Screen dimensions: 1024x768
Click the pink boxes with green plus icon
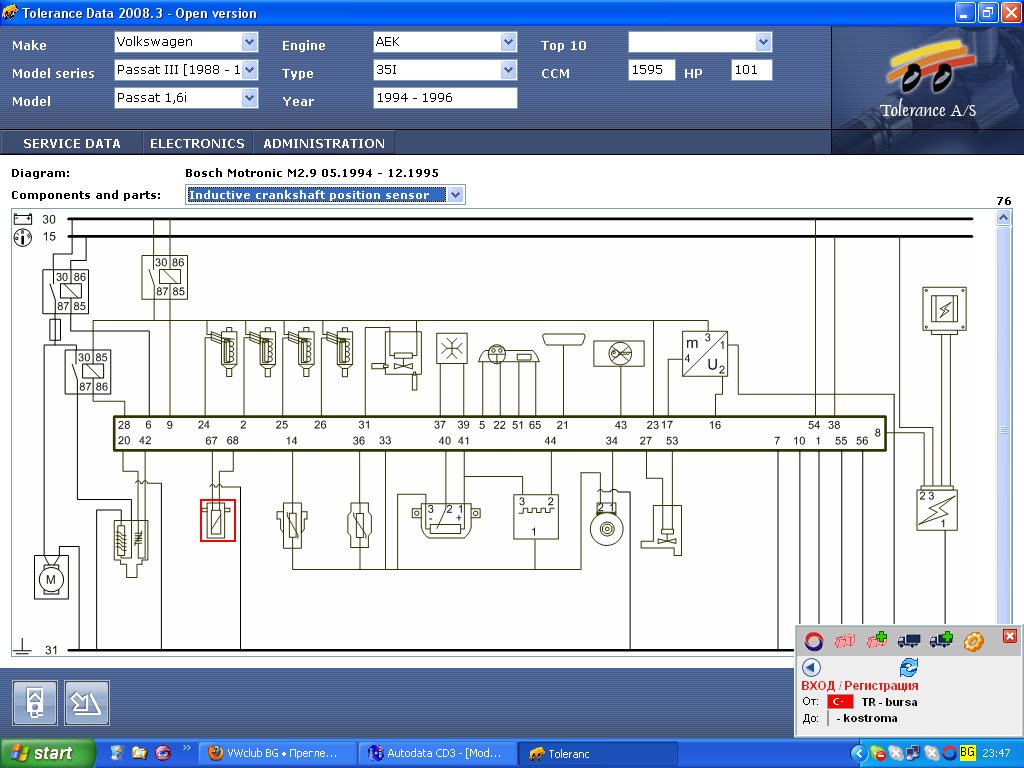tap(877, 640)
